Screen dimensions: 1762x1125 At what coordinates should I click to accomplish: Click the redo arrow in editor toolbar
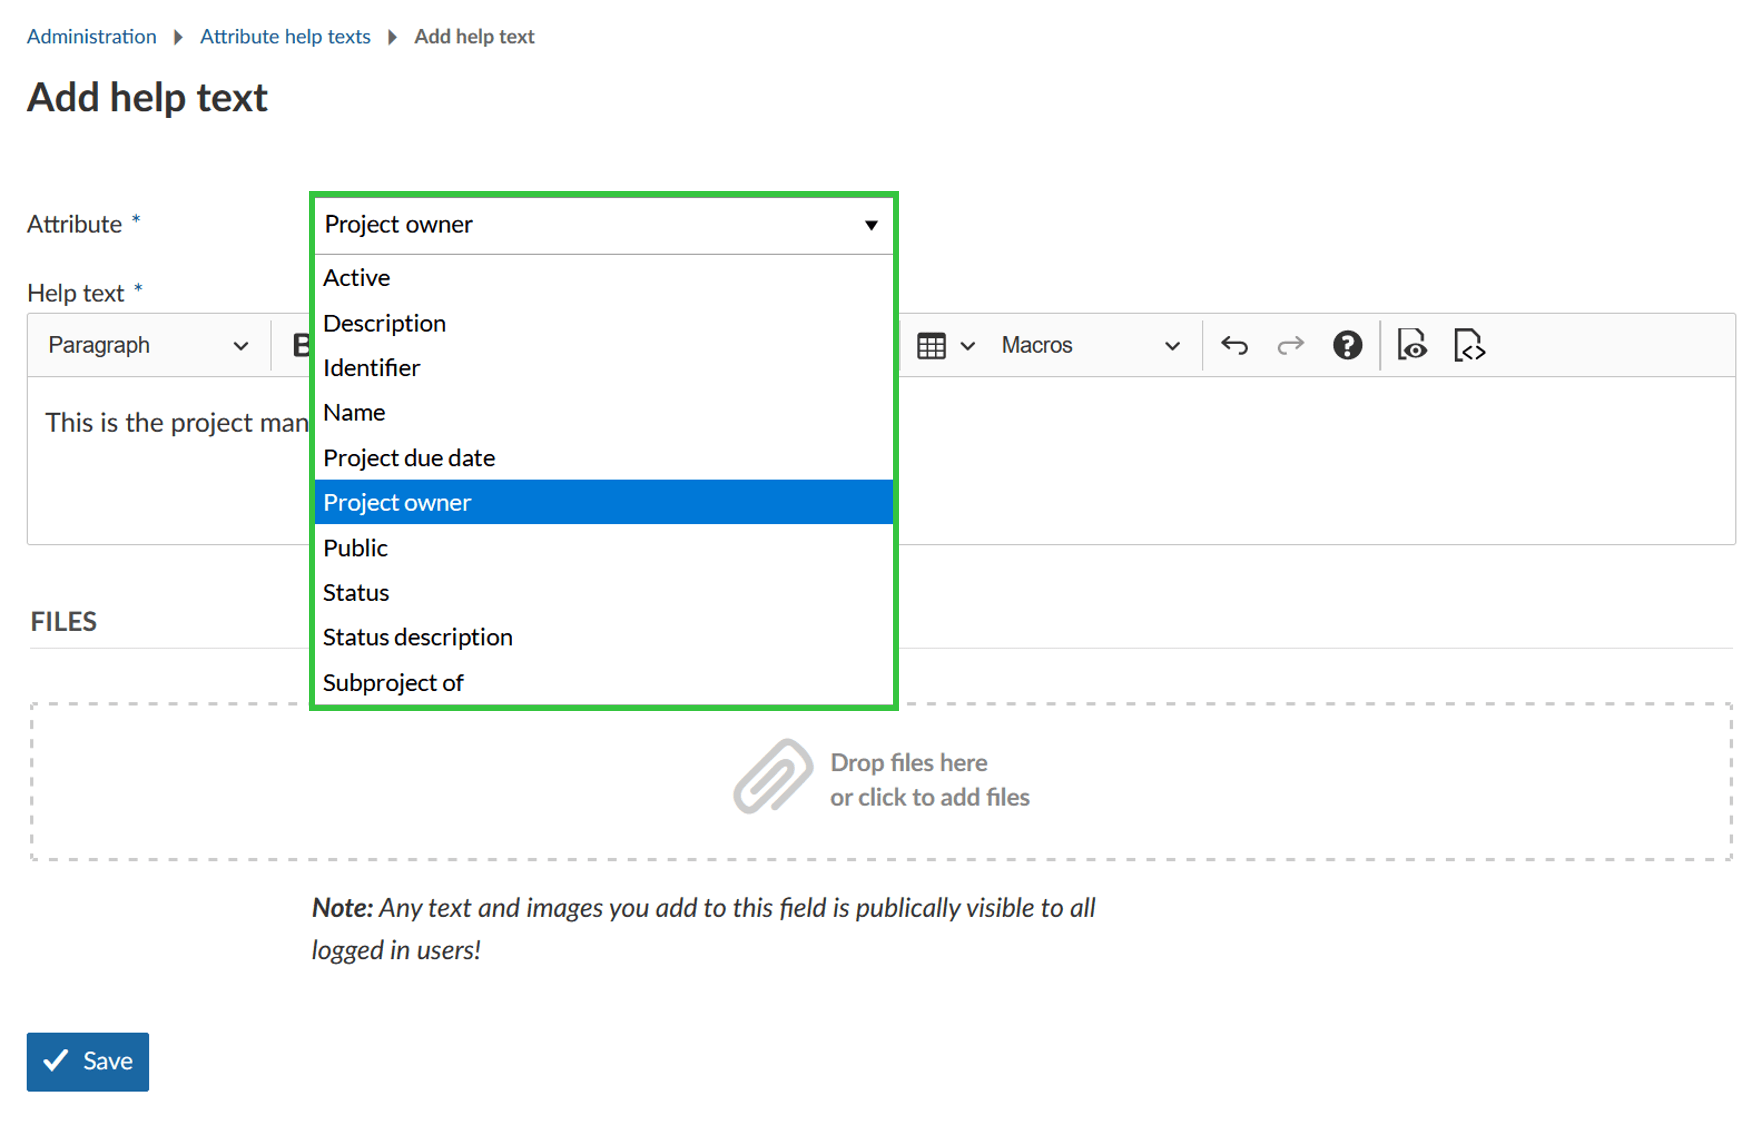[1290, 346]
